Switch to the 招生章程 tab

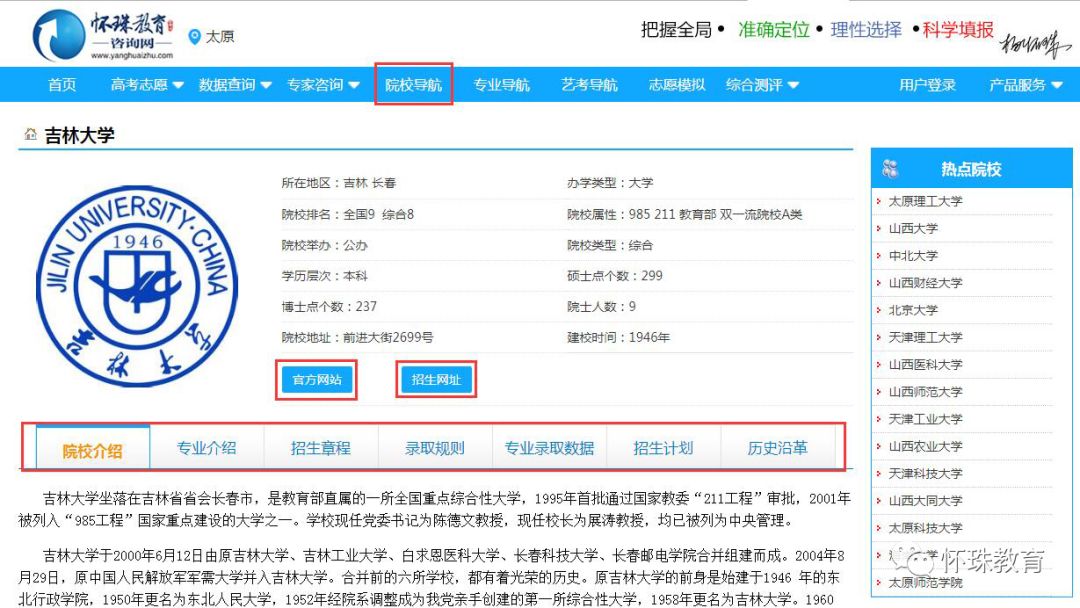(321, 448)
